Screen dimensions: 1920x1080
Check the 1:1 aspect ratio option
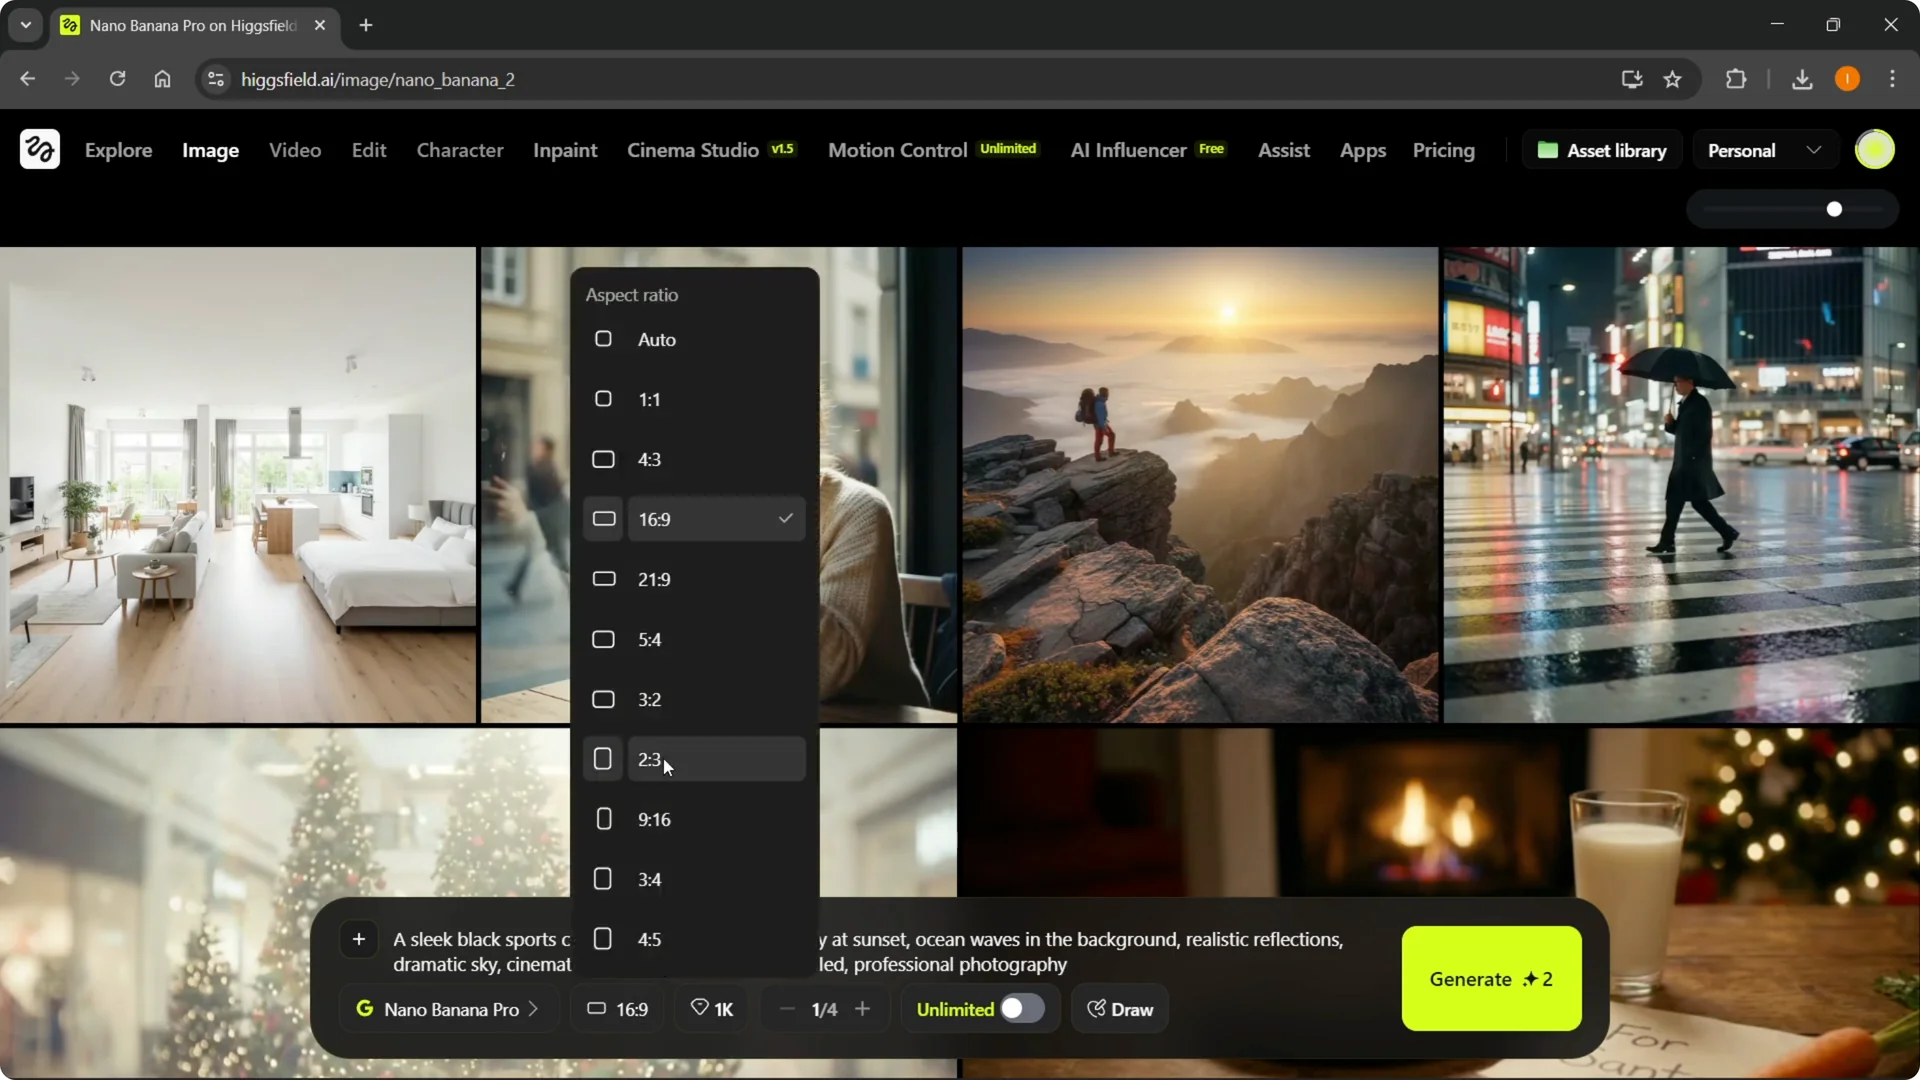click(x=603, y=399)
